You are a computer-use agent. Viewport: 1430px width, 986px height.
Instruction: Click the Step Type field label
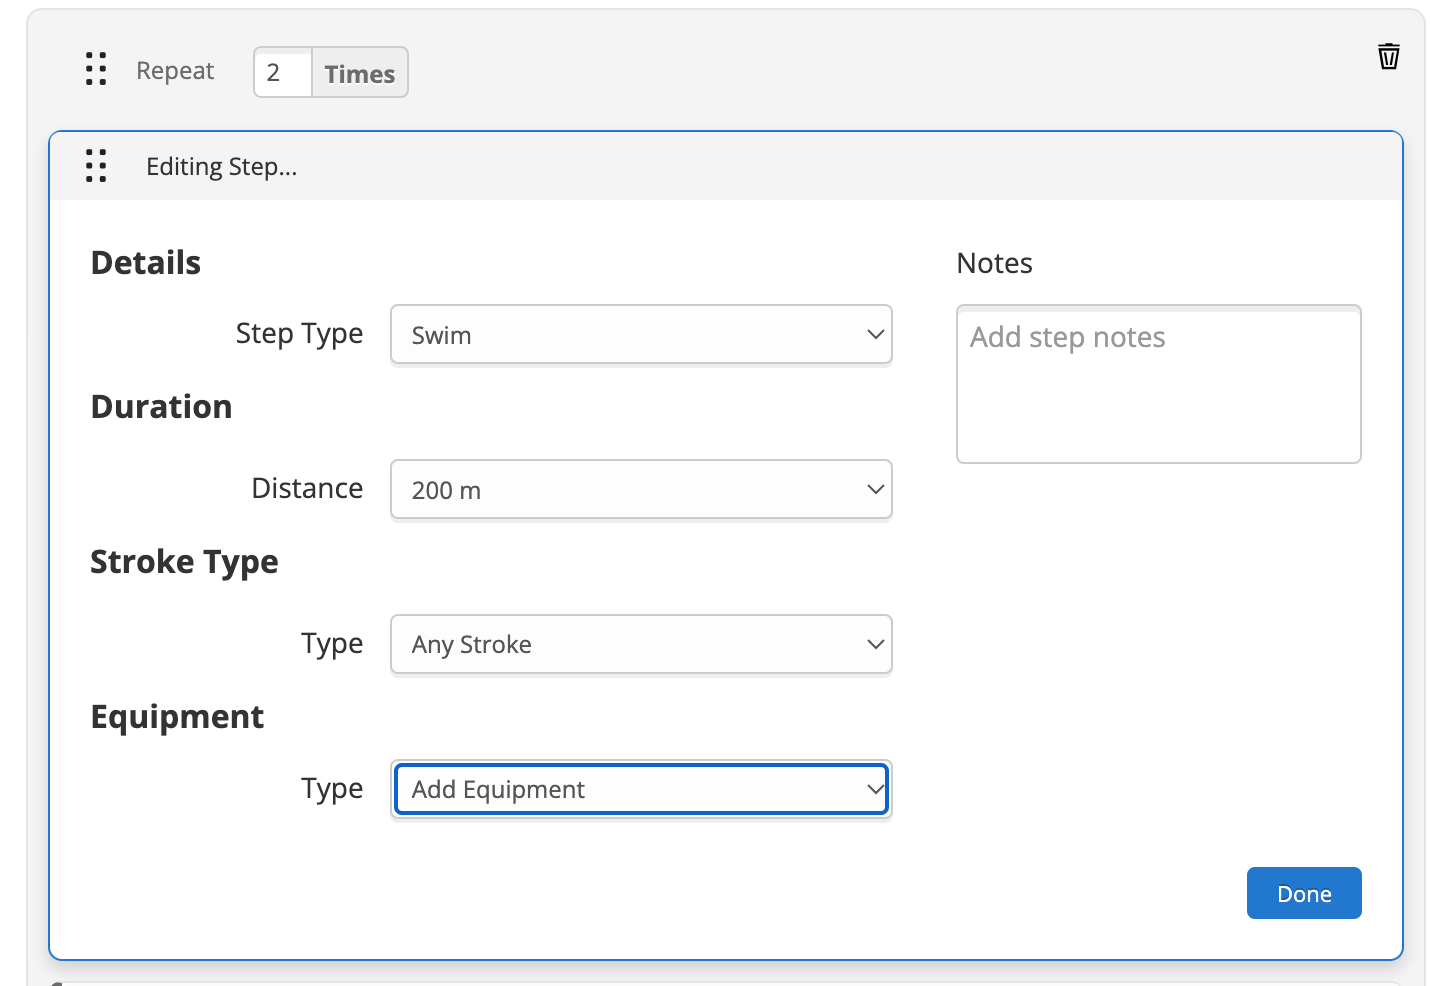tap(299, 334)
